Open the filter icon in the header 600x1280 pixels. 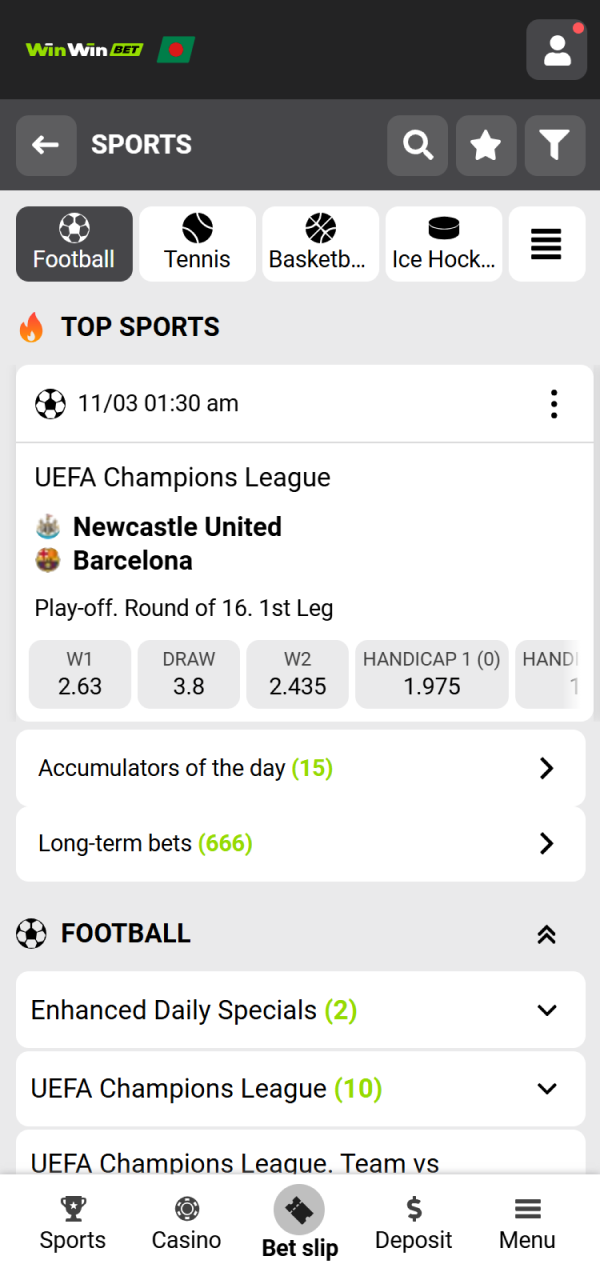[x=554, y=145]
